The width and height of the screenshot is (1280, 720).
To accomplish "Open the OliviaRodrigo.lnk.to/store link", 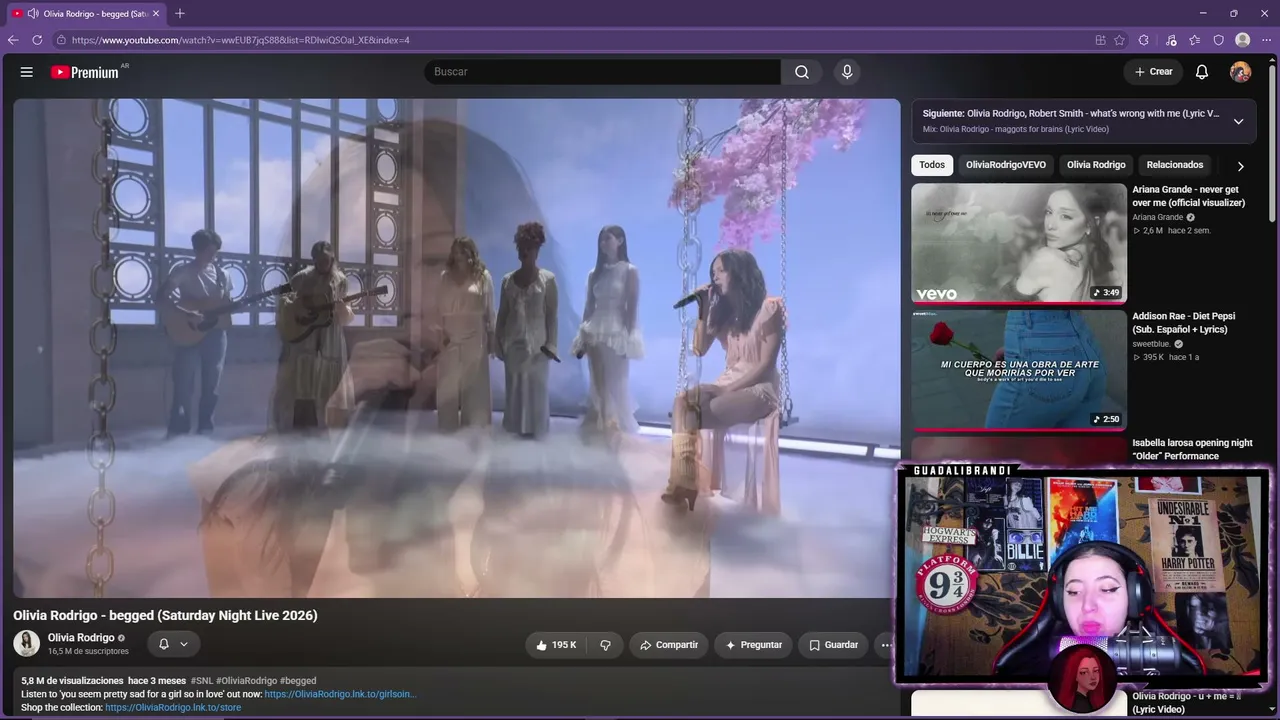I will 173,707.
